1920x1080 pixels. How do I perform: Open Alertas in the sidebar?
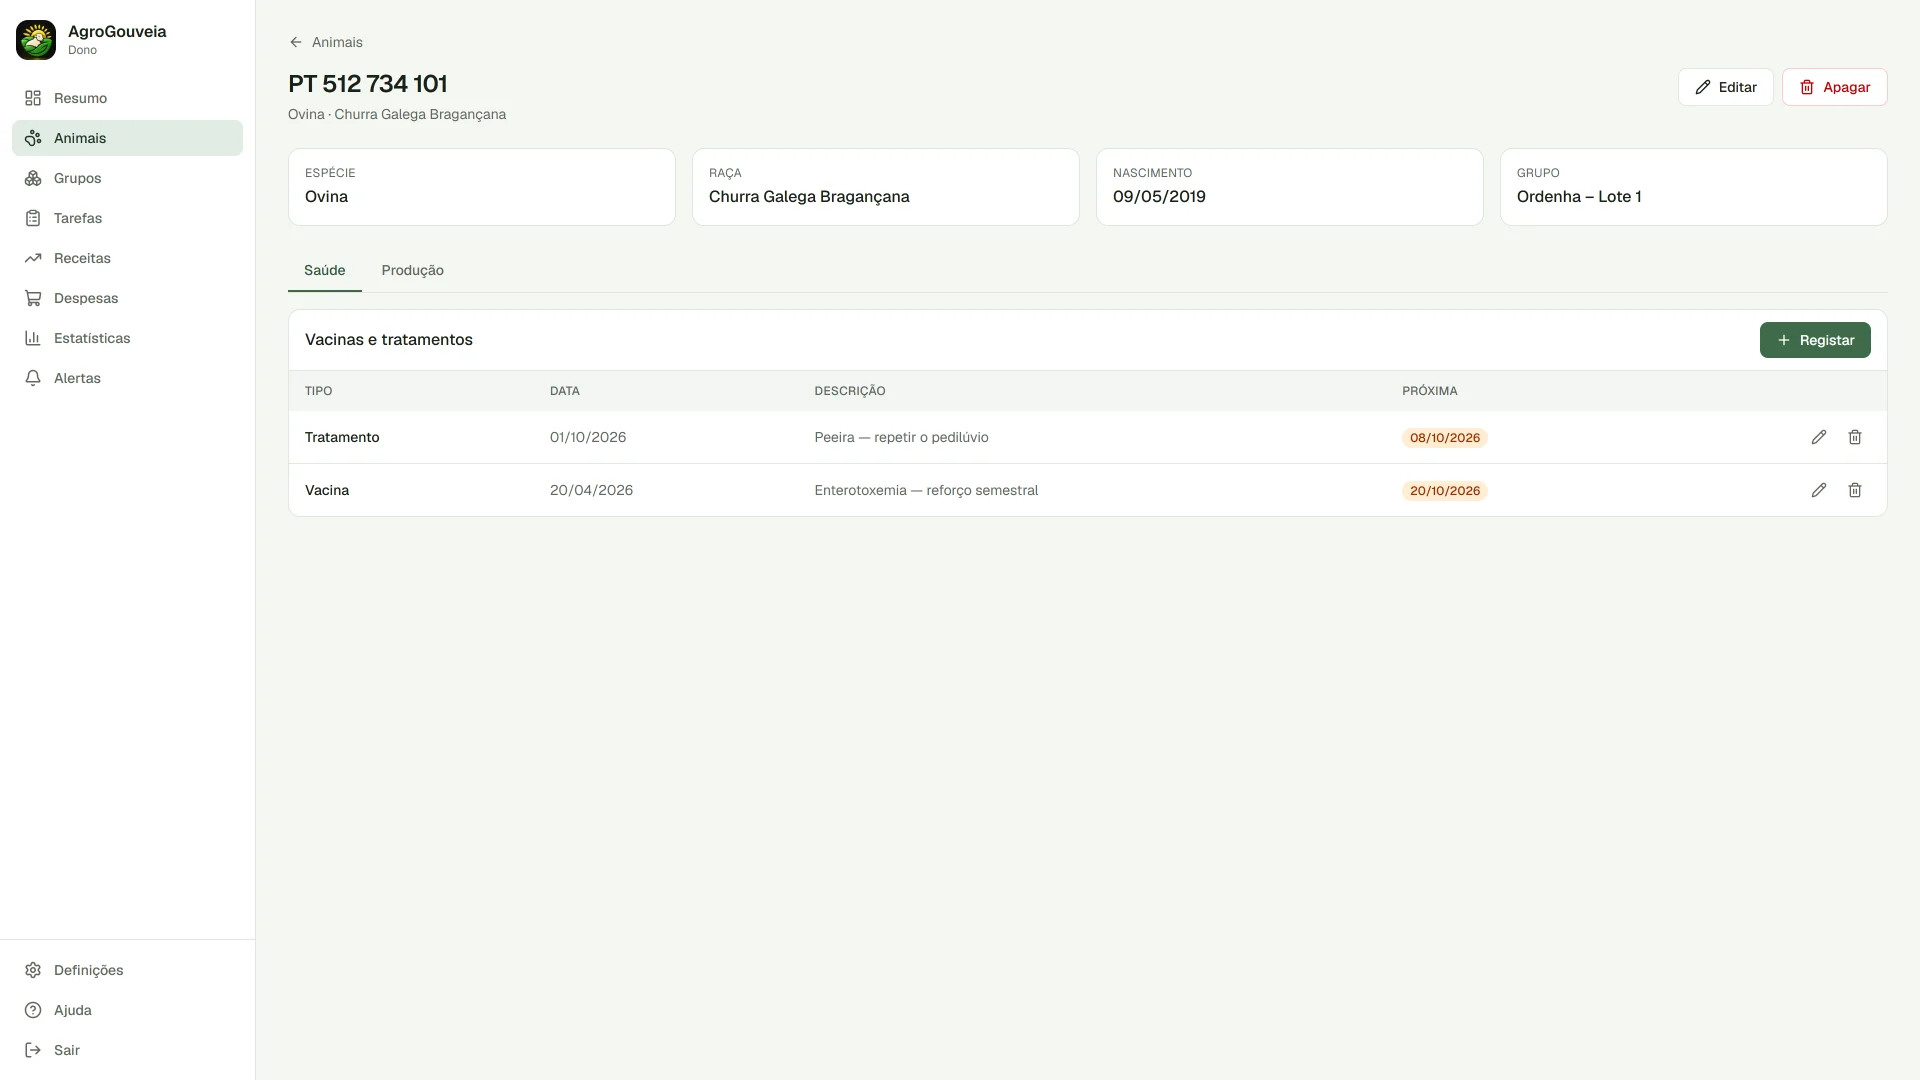tap(127, 378)
